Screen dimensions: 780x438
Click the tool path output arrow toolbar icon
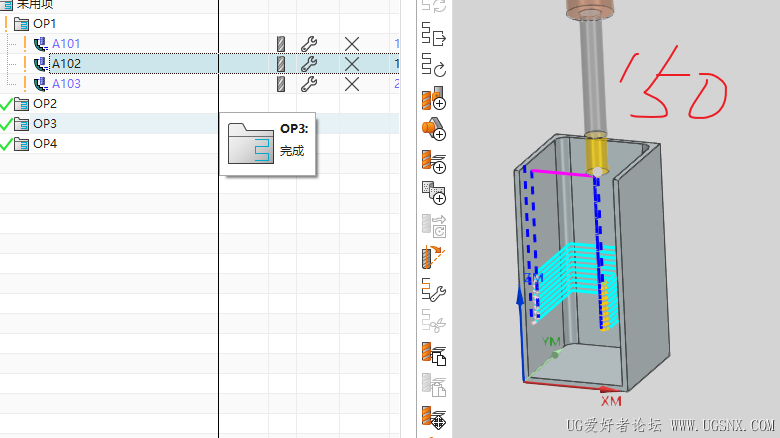click(x=434, y=34)
